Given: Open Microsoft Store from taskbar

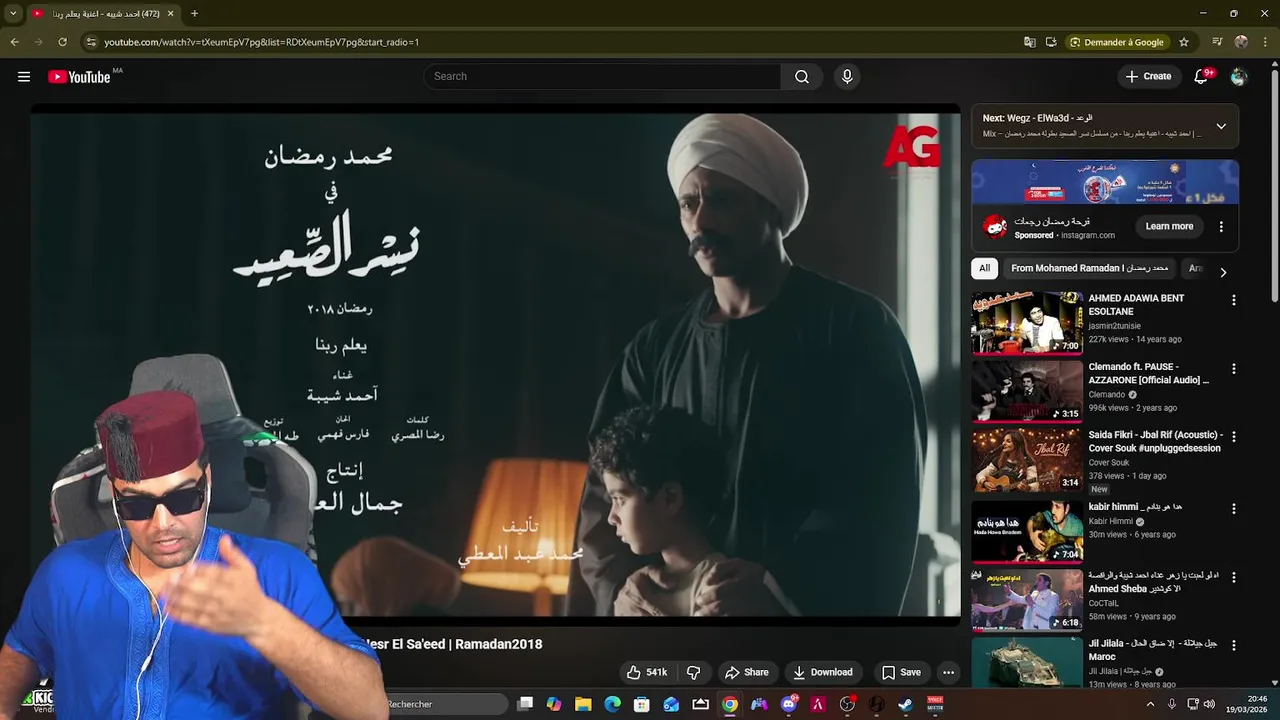Looking at the screenshot, I should coord(642,704).
